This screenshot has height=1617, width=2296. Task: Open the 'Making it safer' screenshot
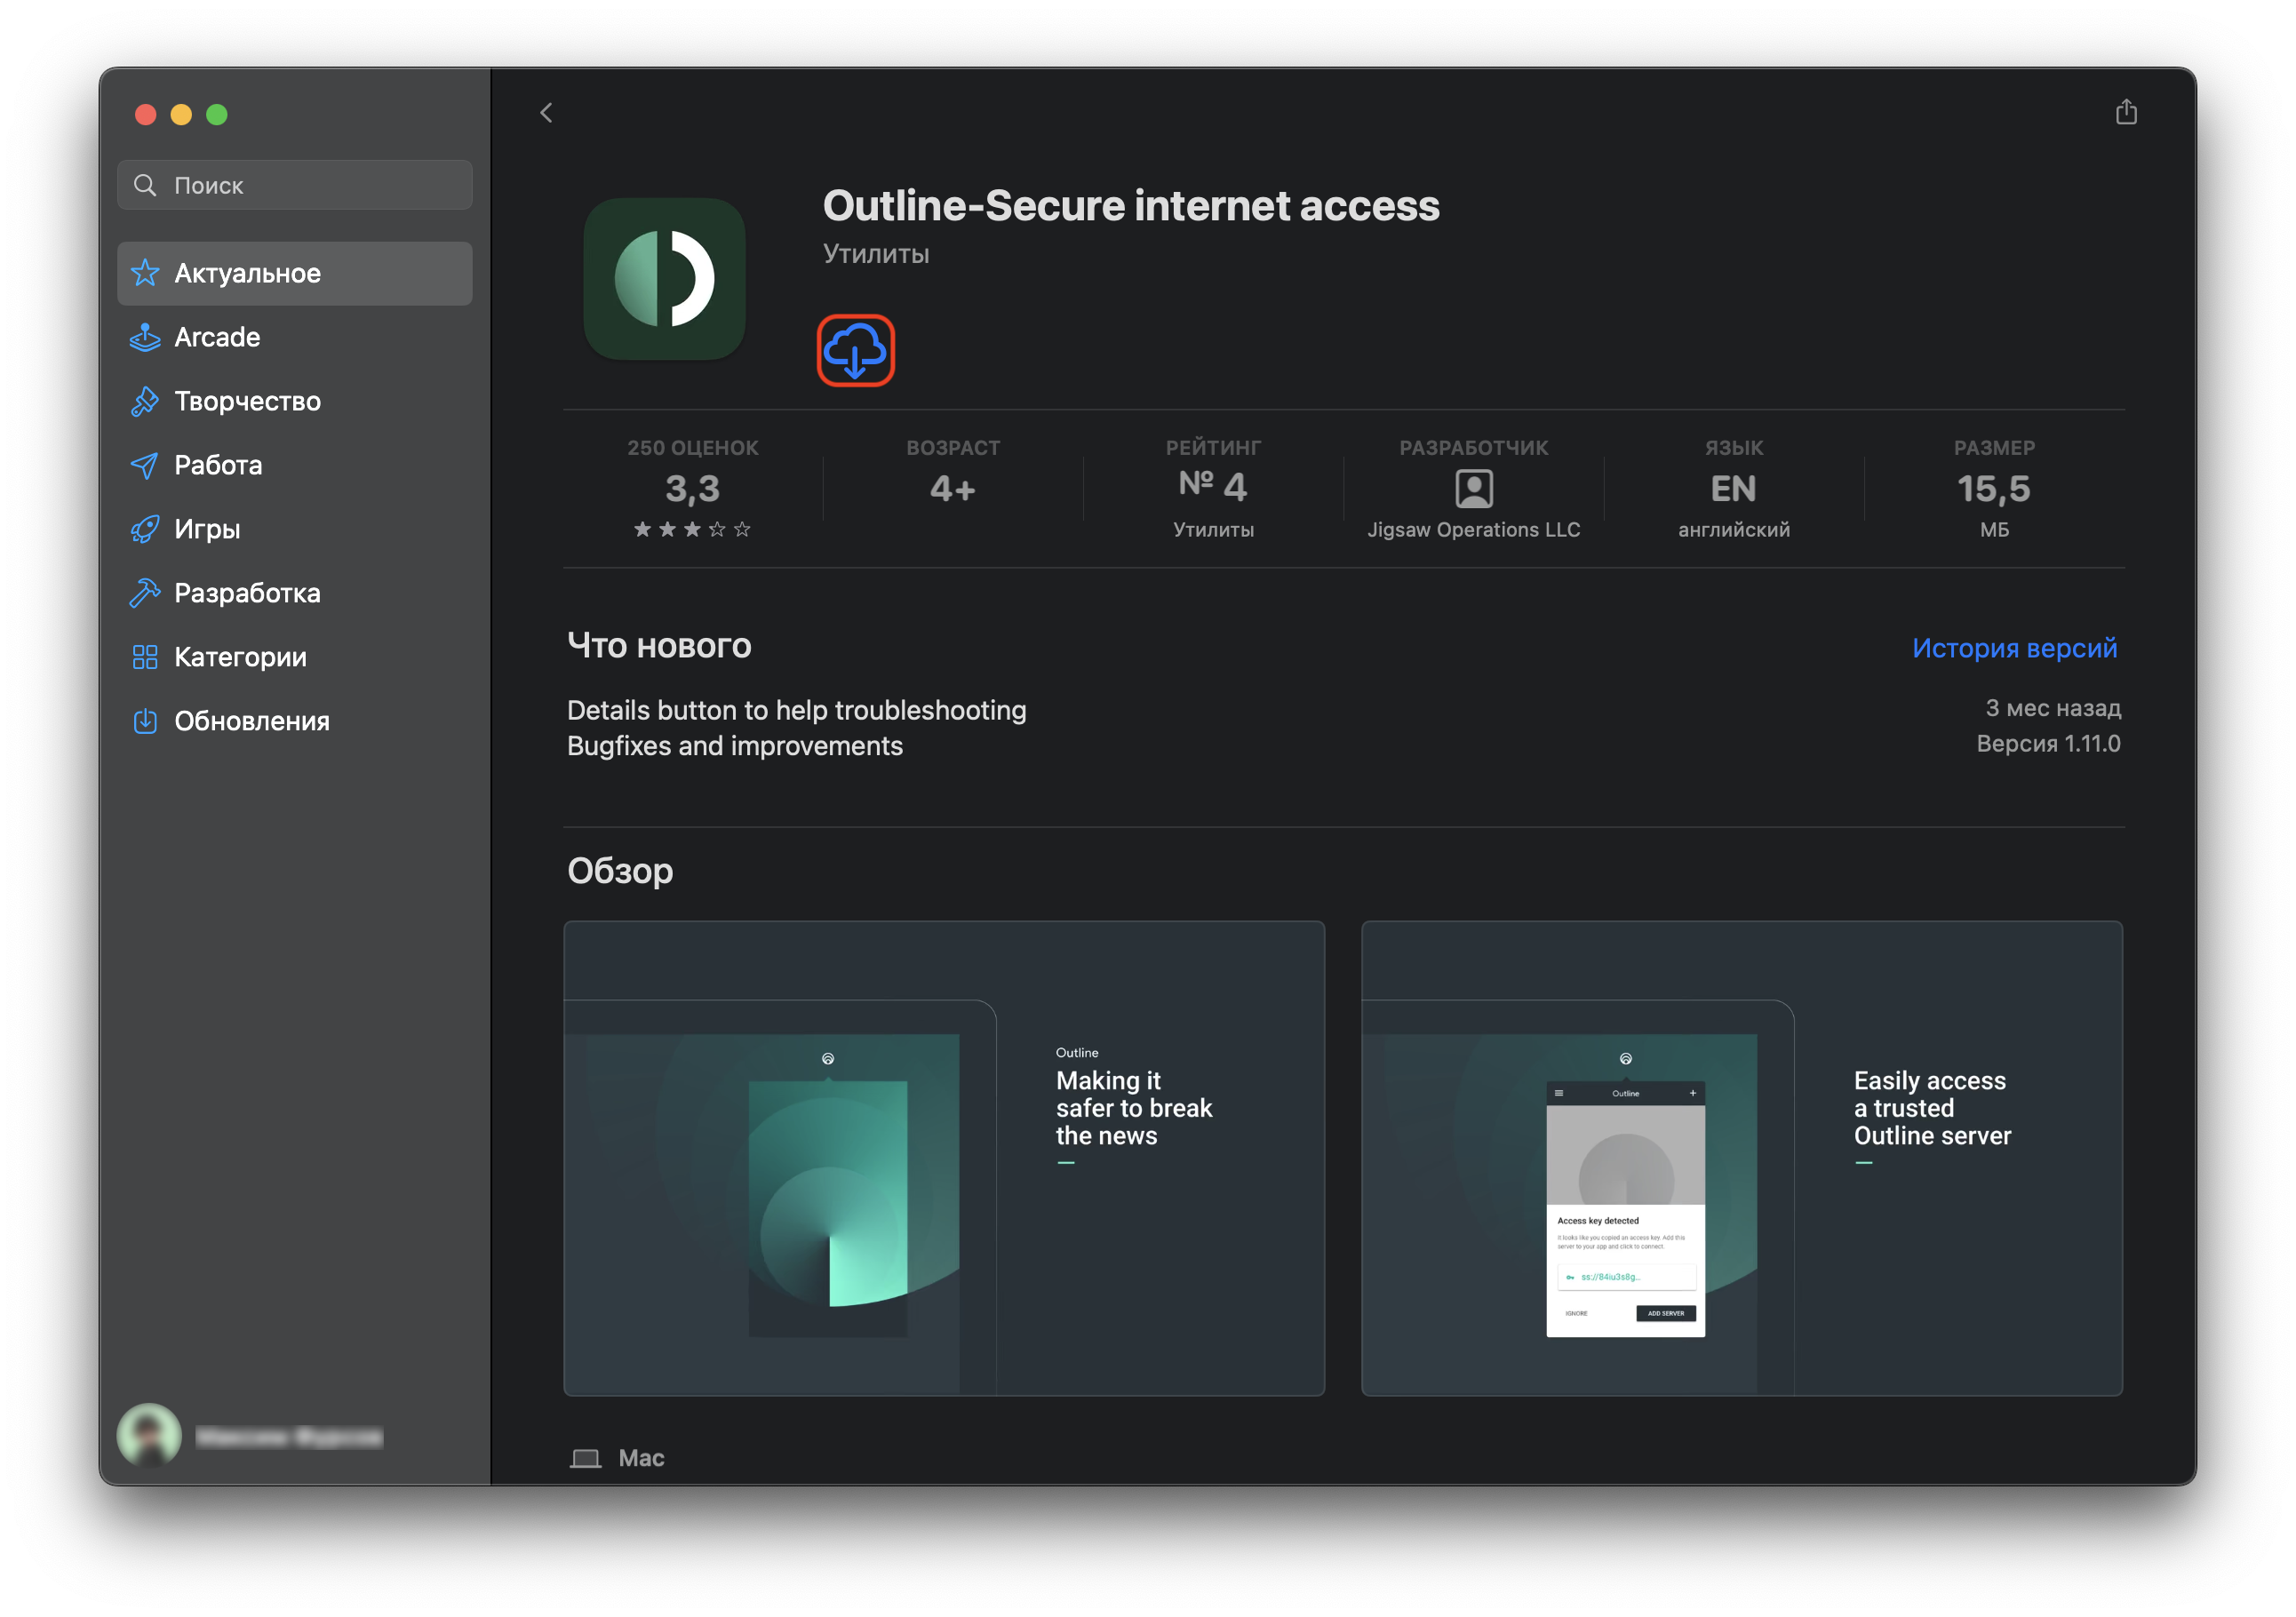(x=944, y=1158)
